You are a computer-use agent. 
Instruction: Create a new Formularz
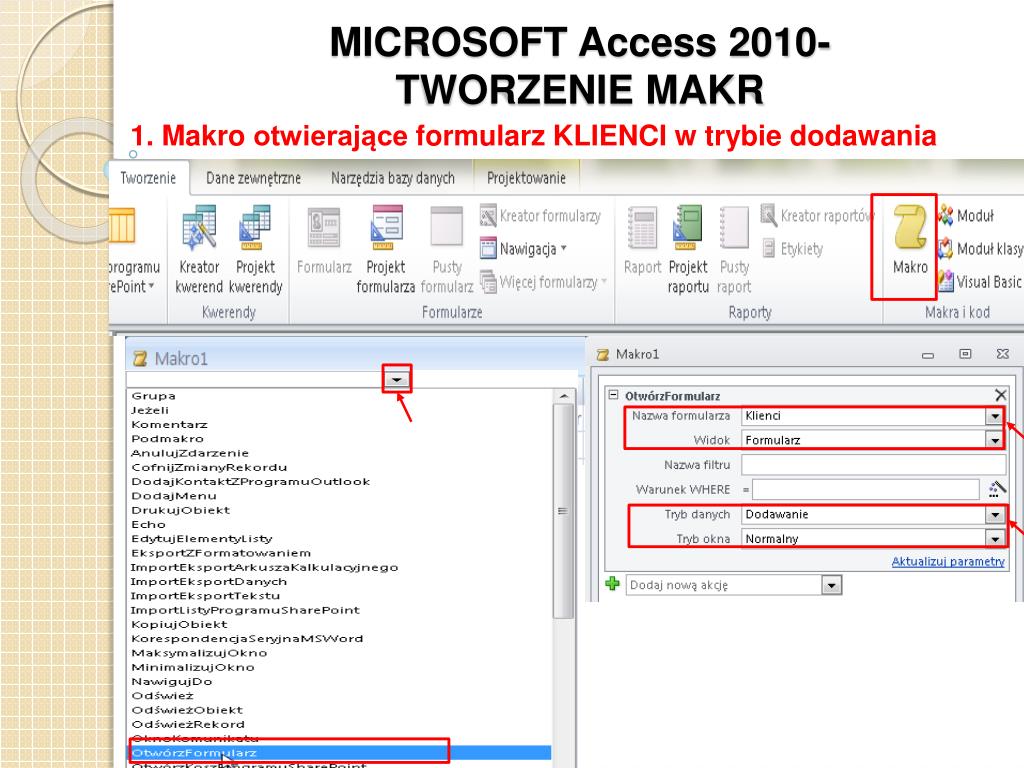coord(324,240)
